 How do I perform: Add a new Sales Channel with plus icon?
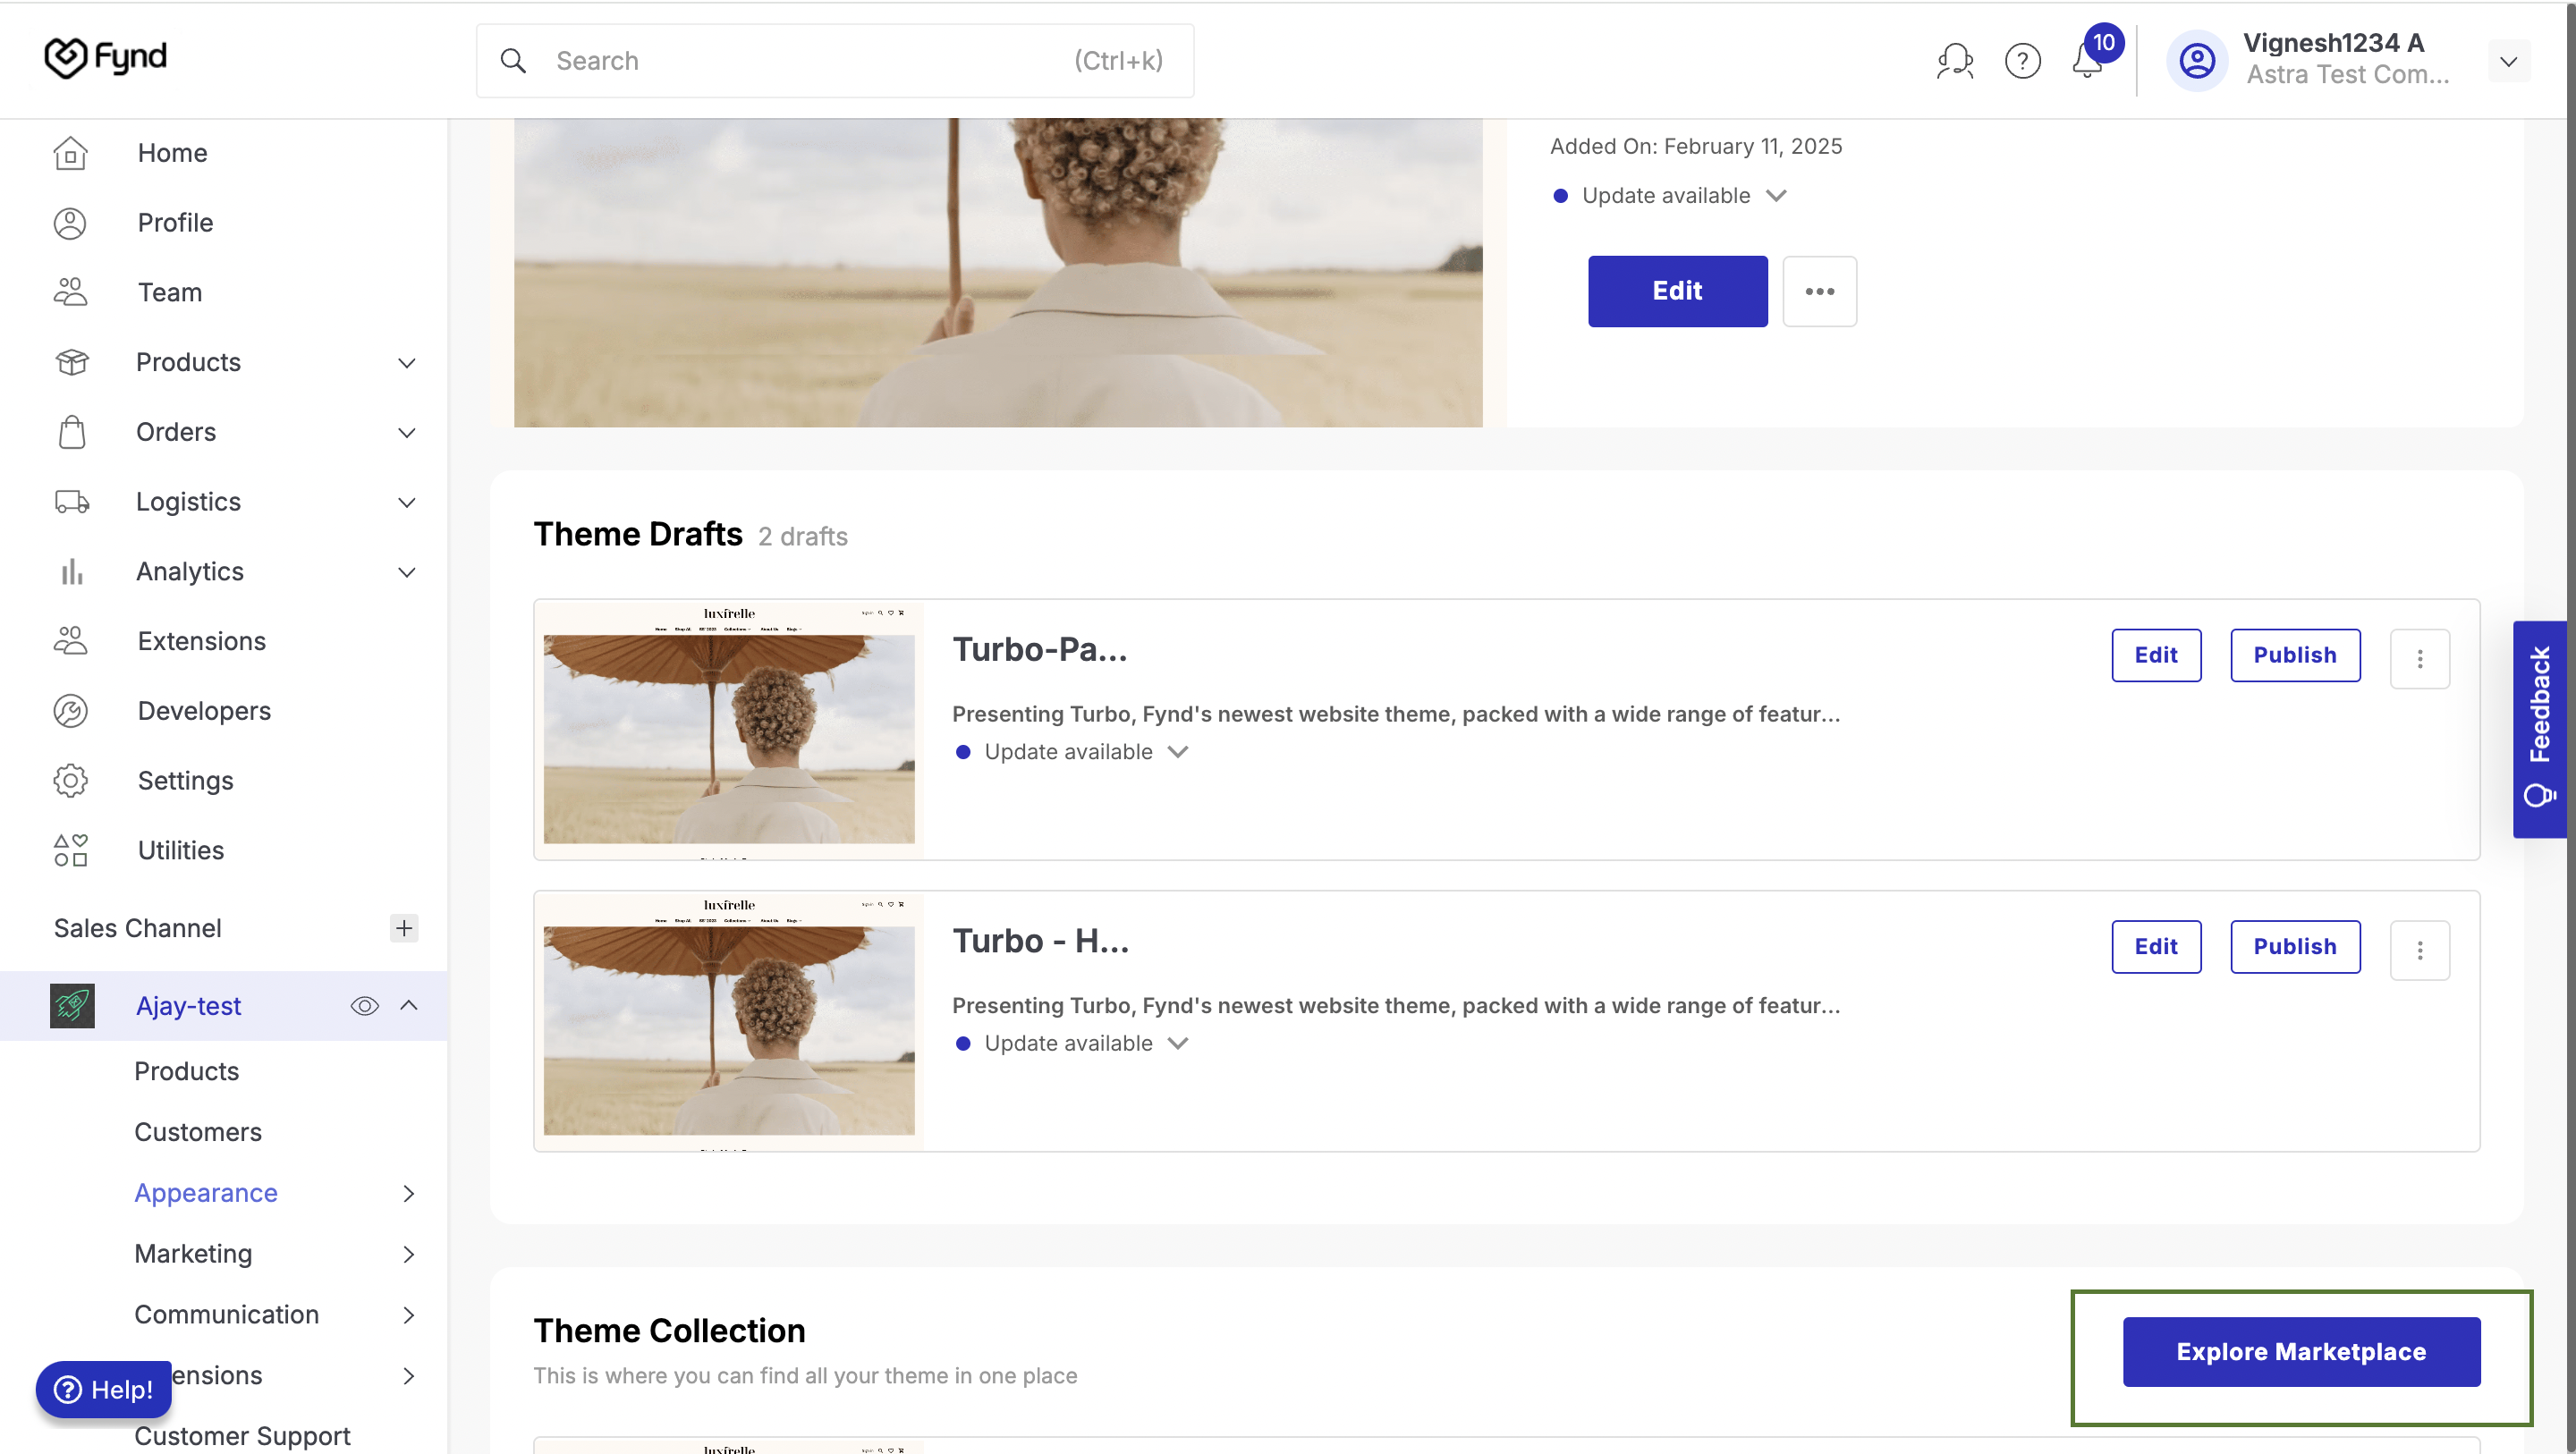404,928
